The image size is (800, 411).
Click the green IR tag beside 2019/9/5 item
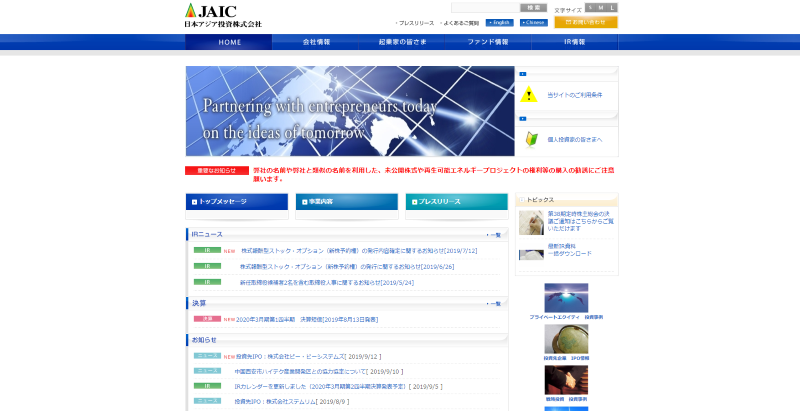tap(207, 386)
